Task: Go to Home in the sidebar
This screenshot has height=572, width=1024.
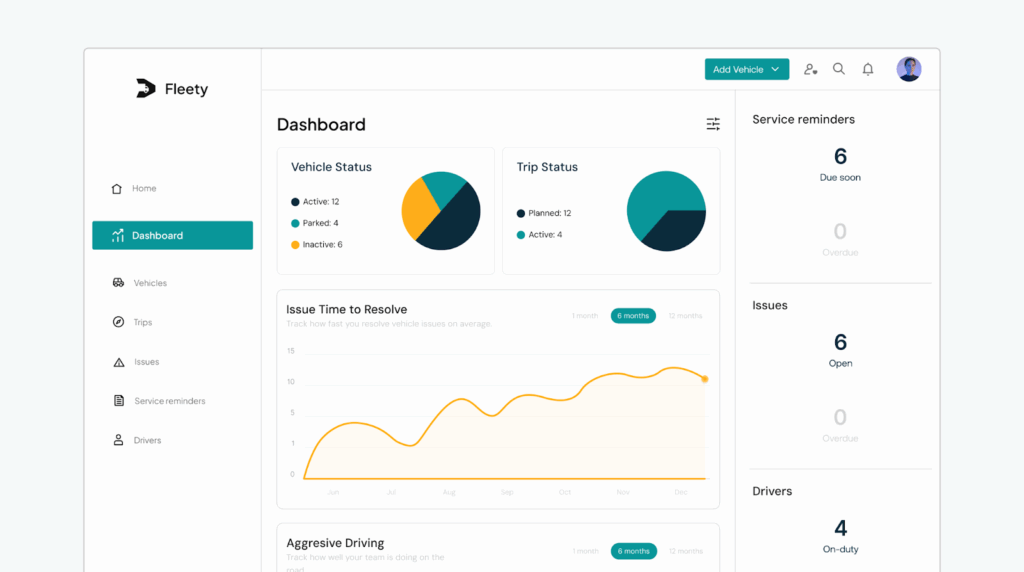Action: [144, 188]
